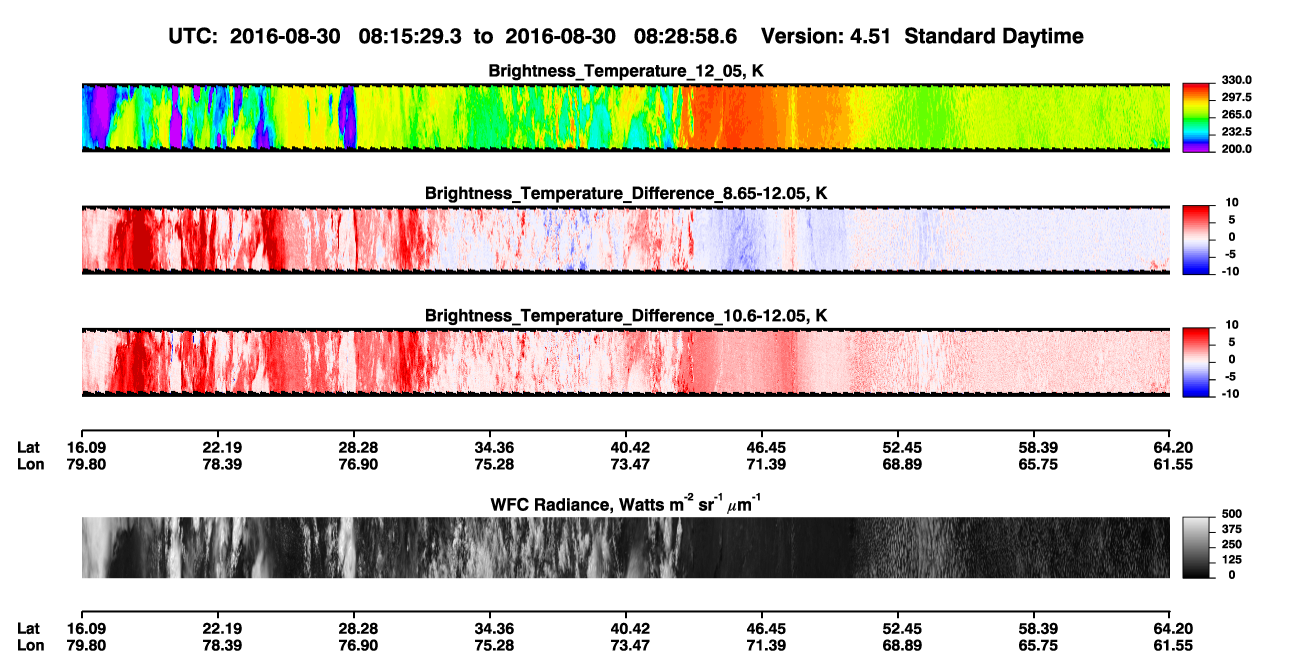This screenshot has width=1300, height=667.
Task: Click the 'UTC:' label in the header
Action: (x=194, y=36)
